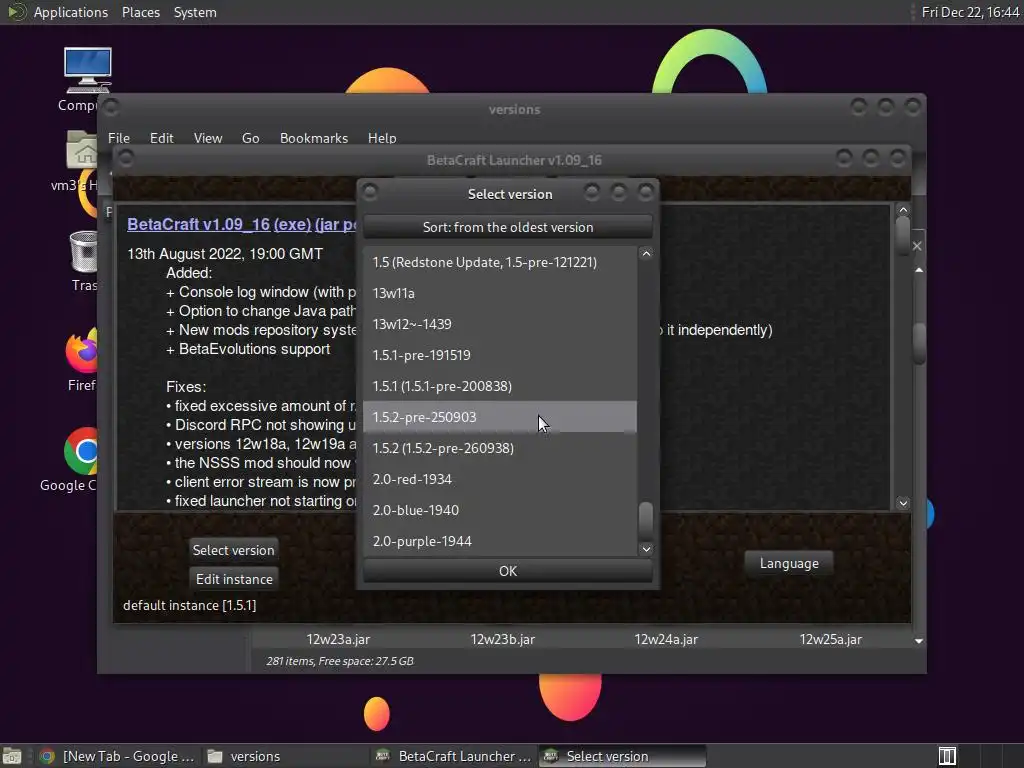
Task: Open Help menu in versions window
Action: [382, 138]
